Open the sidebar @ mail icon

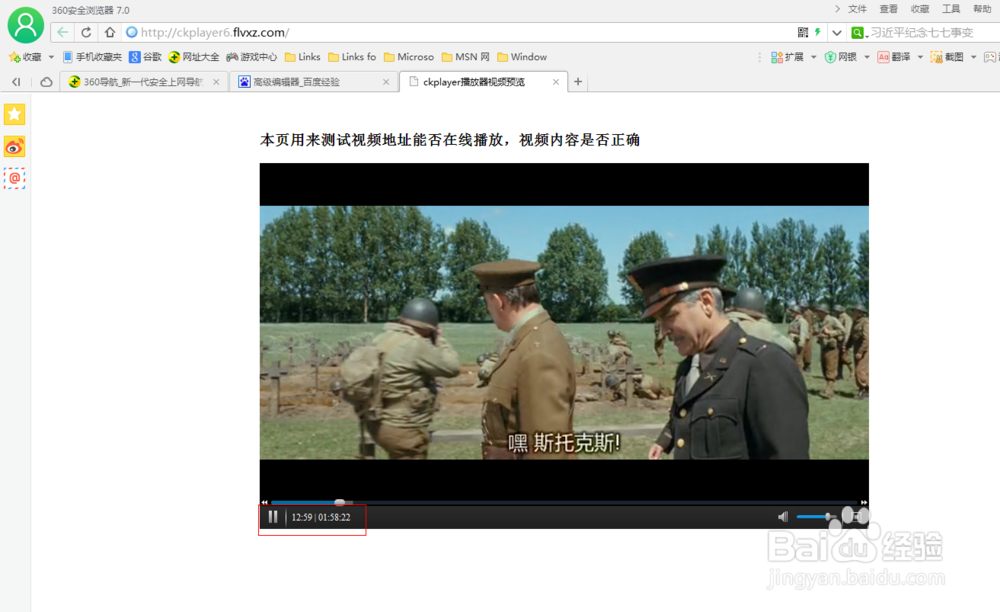pyautogui.click(x=15, y=178)
